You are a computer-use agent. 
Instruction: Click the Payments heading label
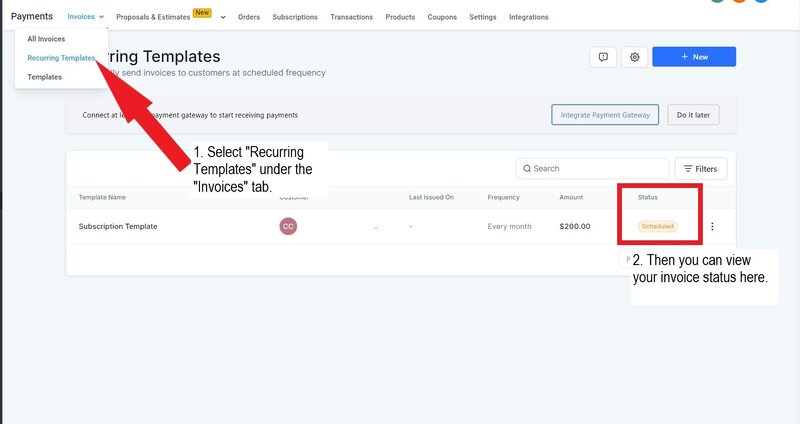[x=32, y=16]
